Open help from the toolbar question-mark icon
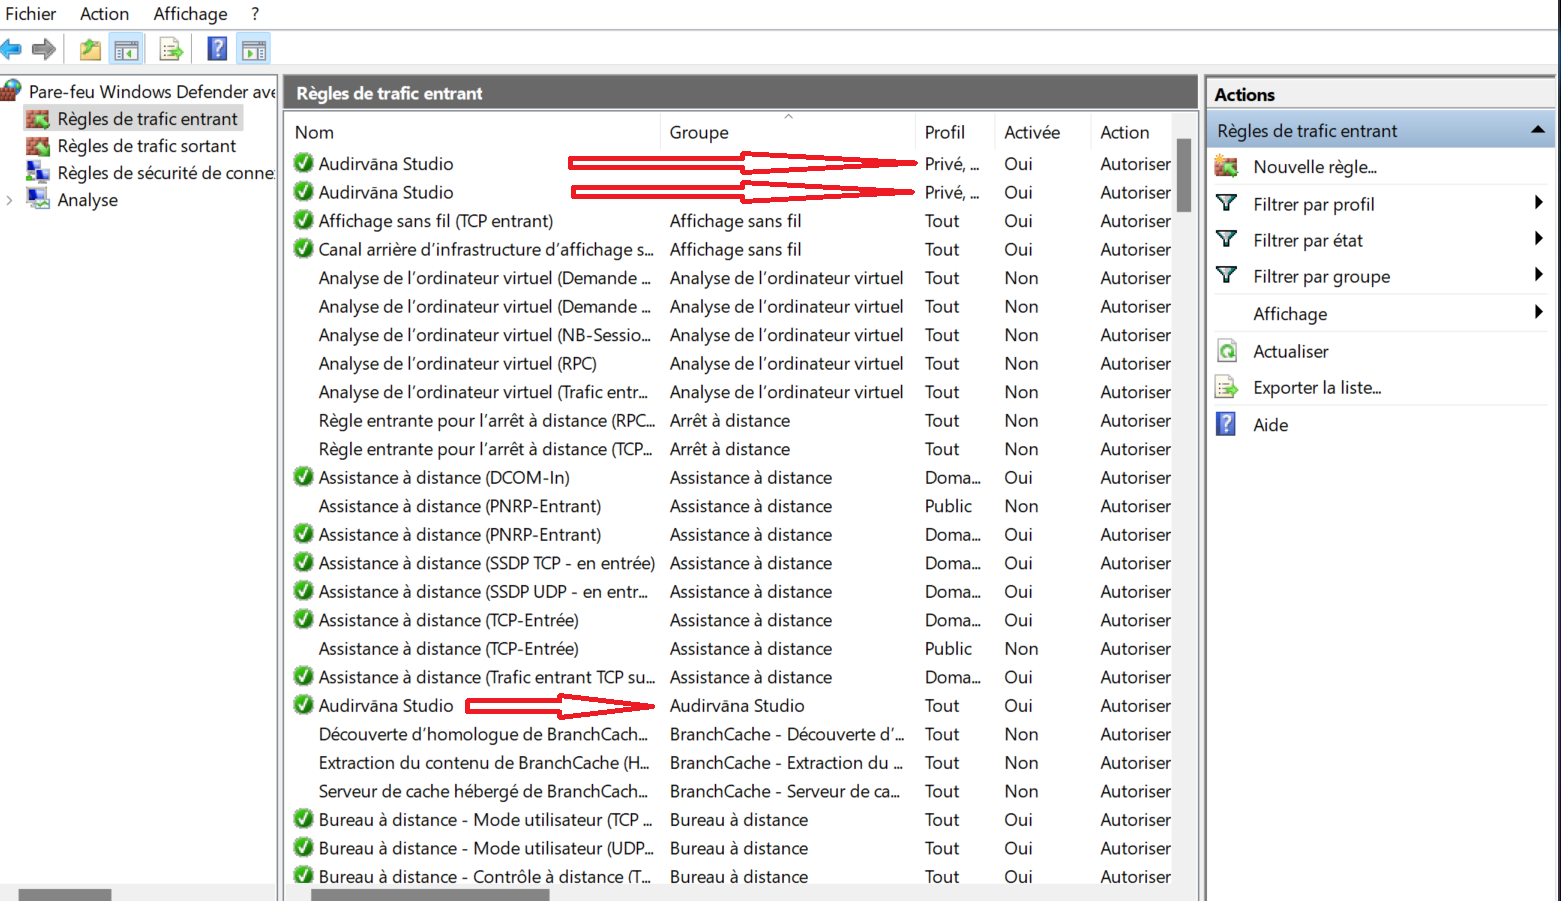The image size is (1561, 901). coord(217,49)
